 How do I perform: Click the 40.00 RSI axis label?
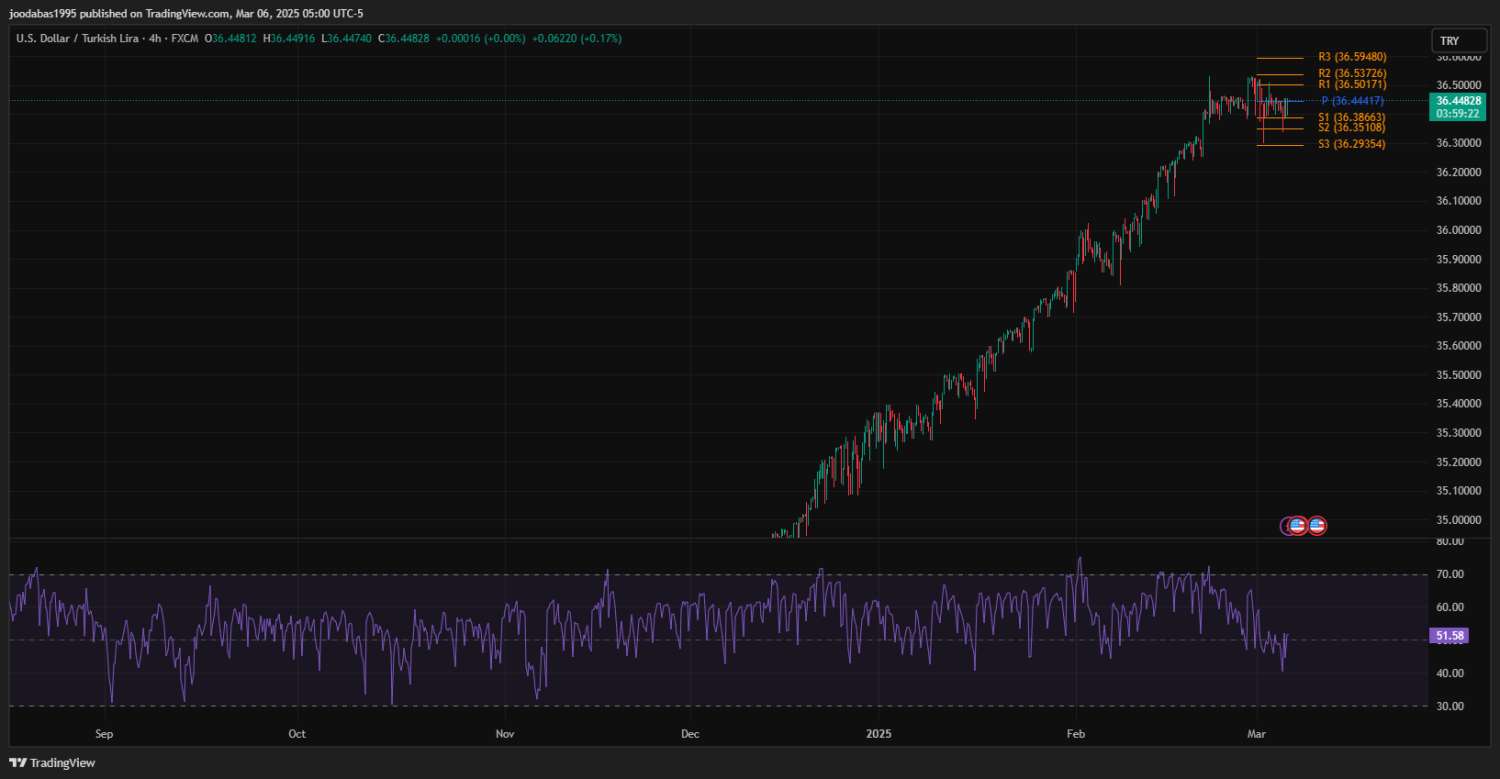(1450, 673)
